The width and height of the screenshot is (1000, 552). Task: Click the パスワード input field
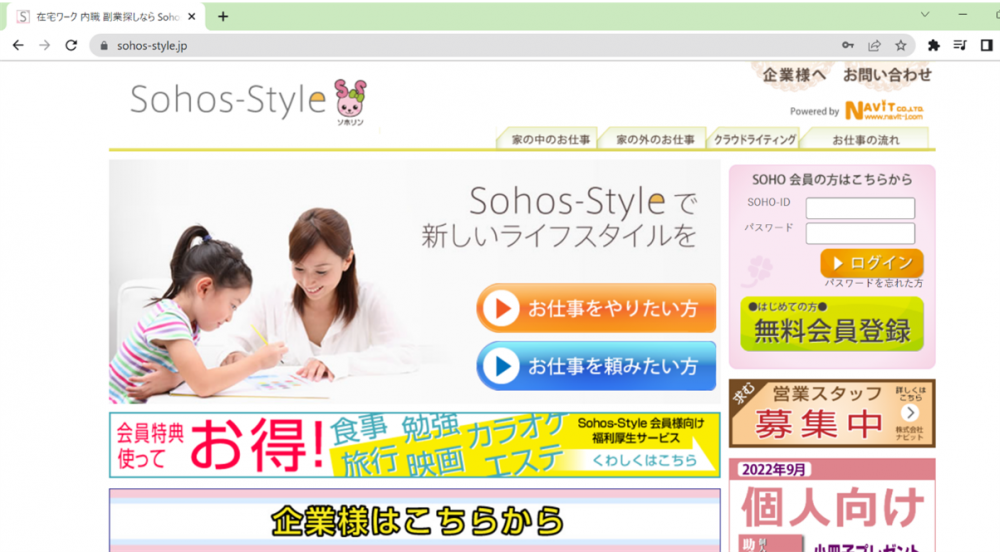(860, 233)
